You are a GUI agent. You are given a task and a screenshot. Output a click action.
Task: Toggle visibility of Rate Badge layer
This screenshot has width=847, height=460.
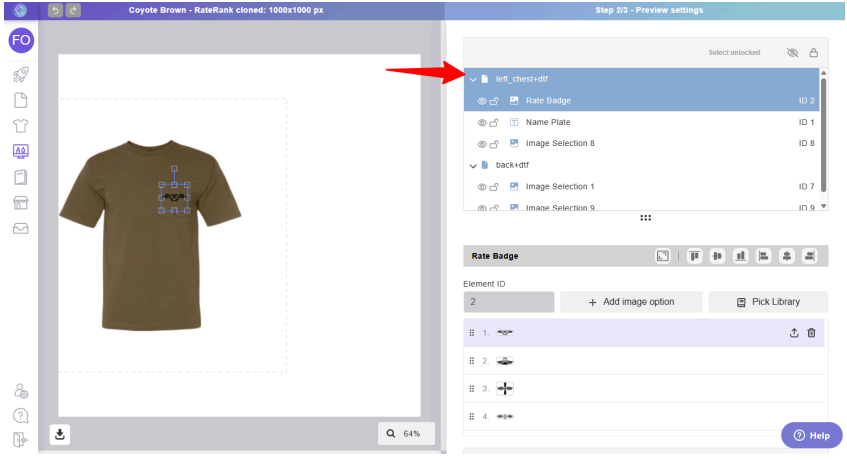click(x=481, y=101)
